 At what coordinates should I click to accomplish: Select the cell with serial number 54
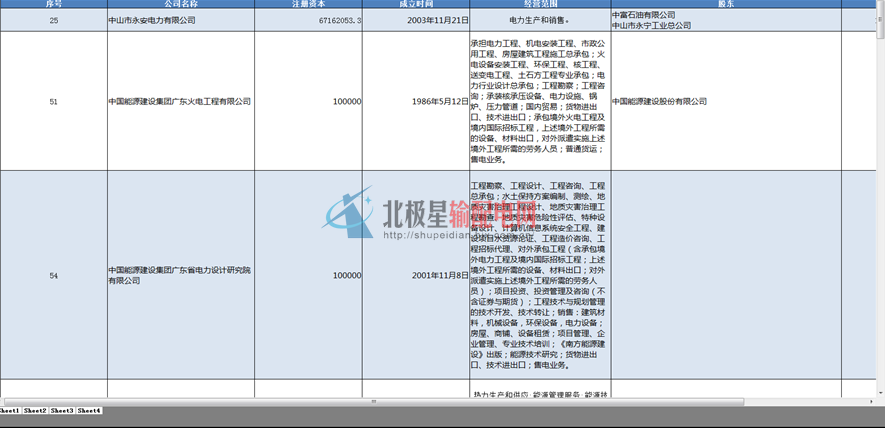pos(54,275)
